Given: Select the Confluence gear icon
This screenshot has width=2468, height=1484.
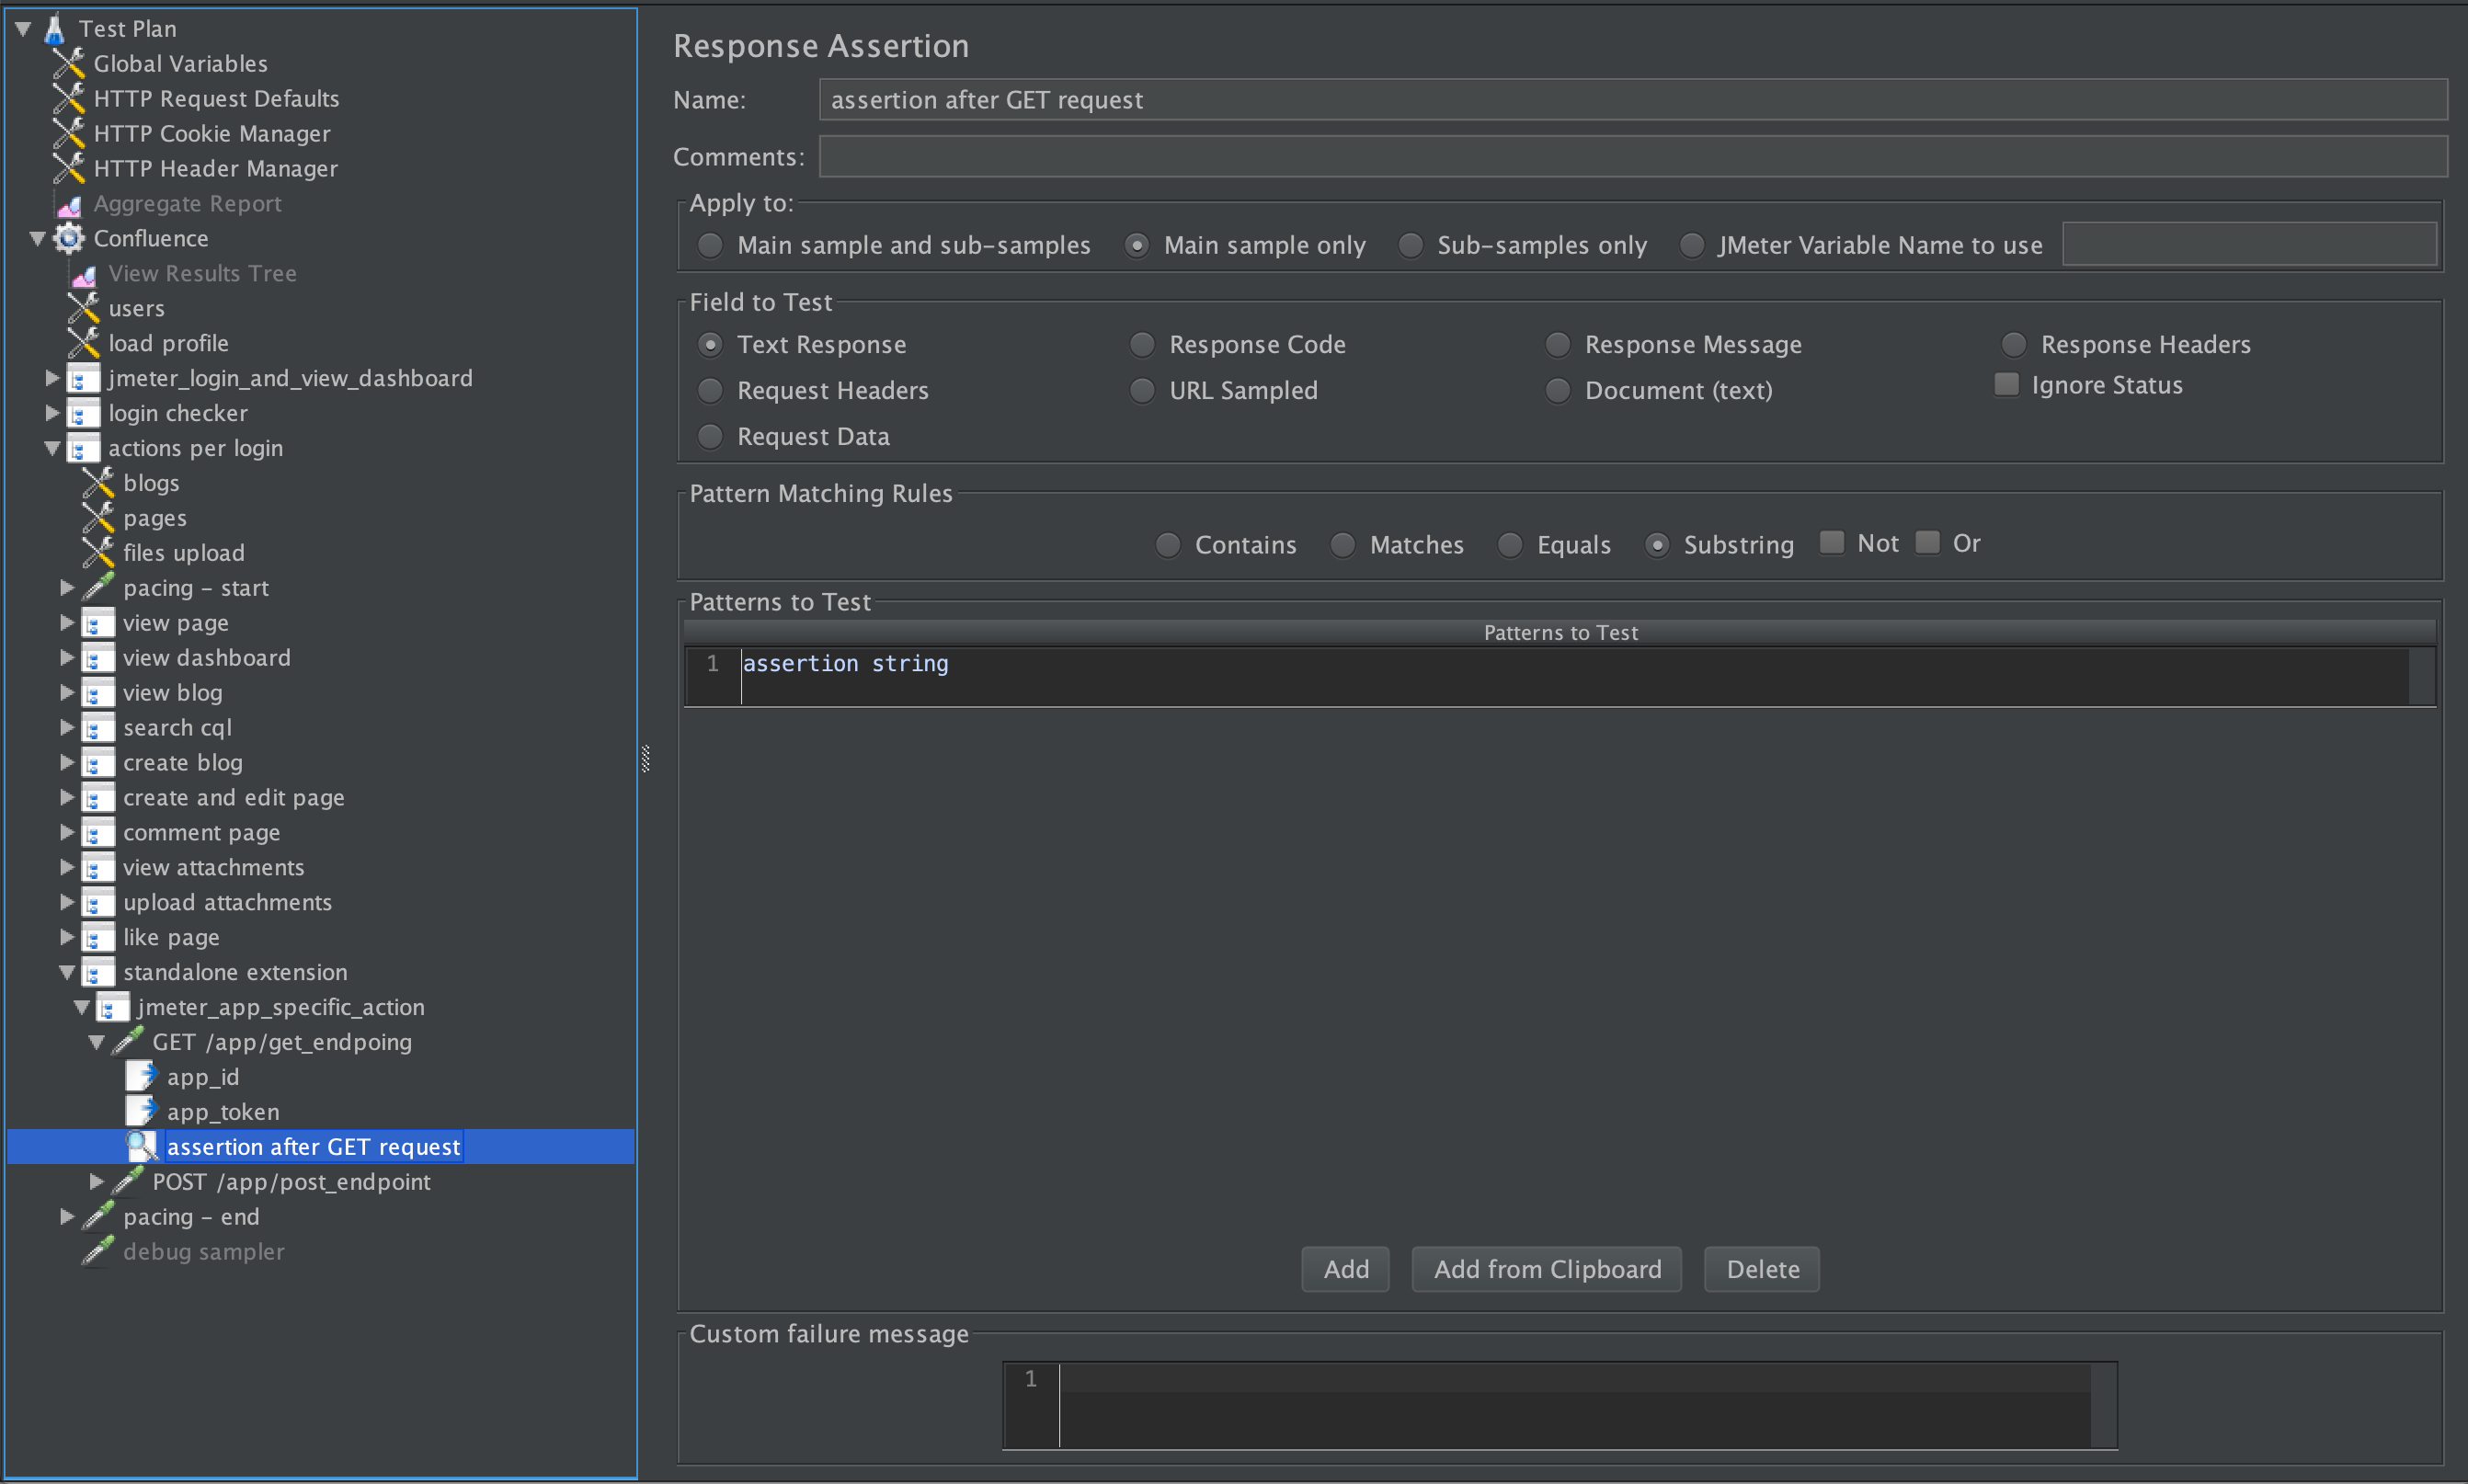Looking at the screenshot, I should [69, 238].
